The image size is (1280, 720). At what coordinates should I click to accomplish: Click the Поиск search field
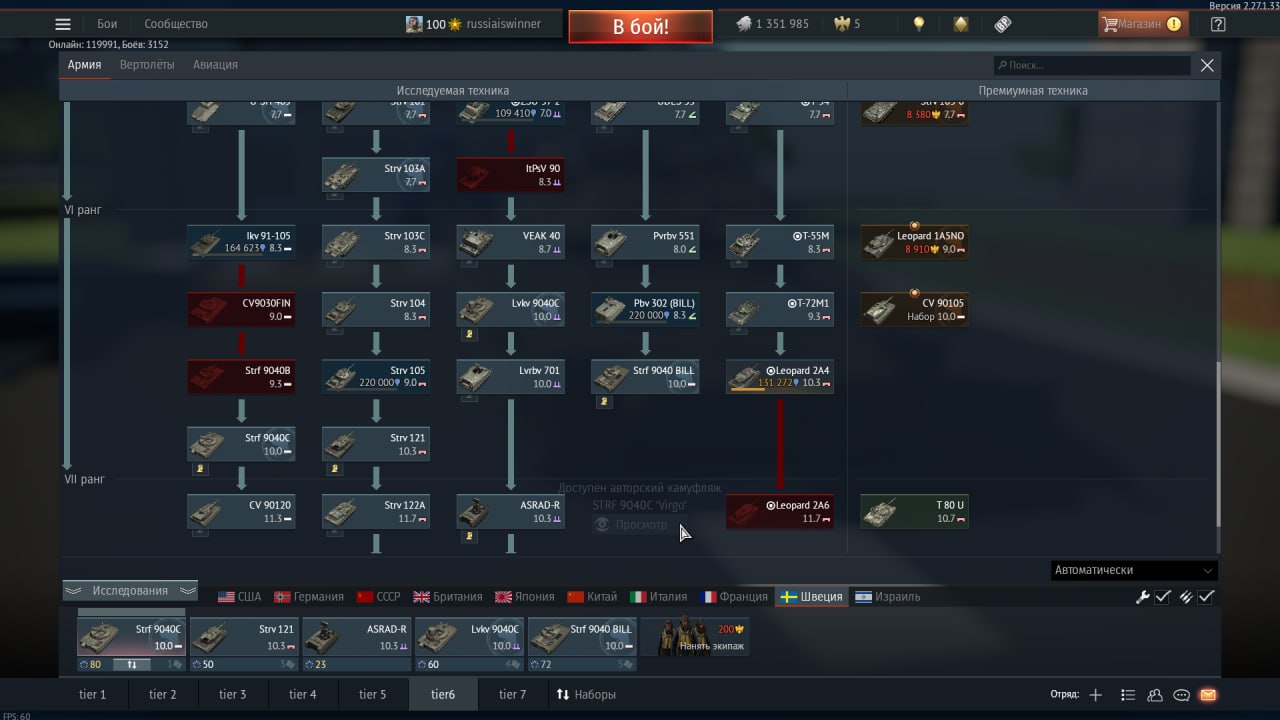[x=1092, y=65]
